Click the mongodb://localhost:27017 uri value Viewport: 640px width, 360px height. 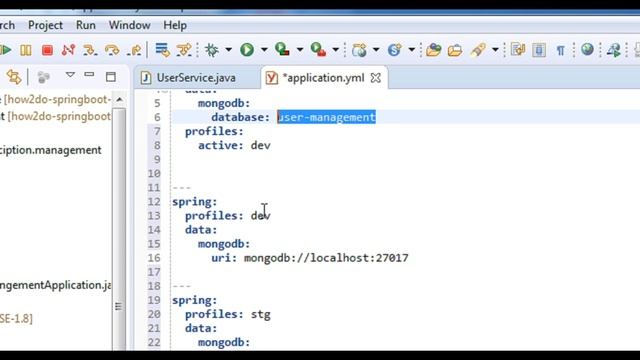326,258
